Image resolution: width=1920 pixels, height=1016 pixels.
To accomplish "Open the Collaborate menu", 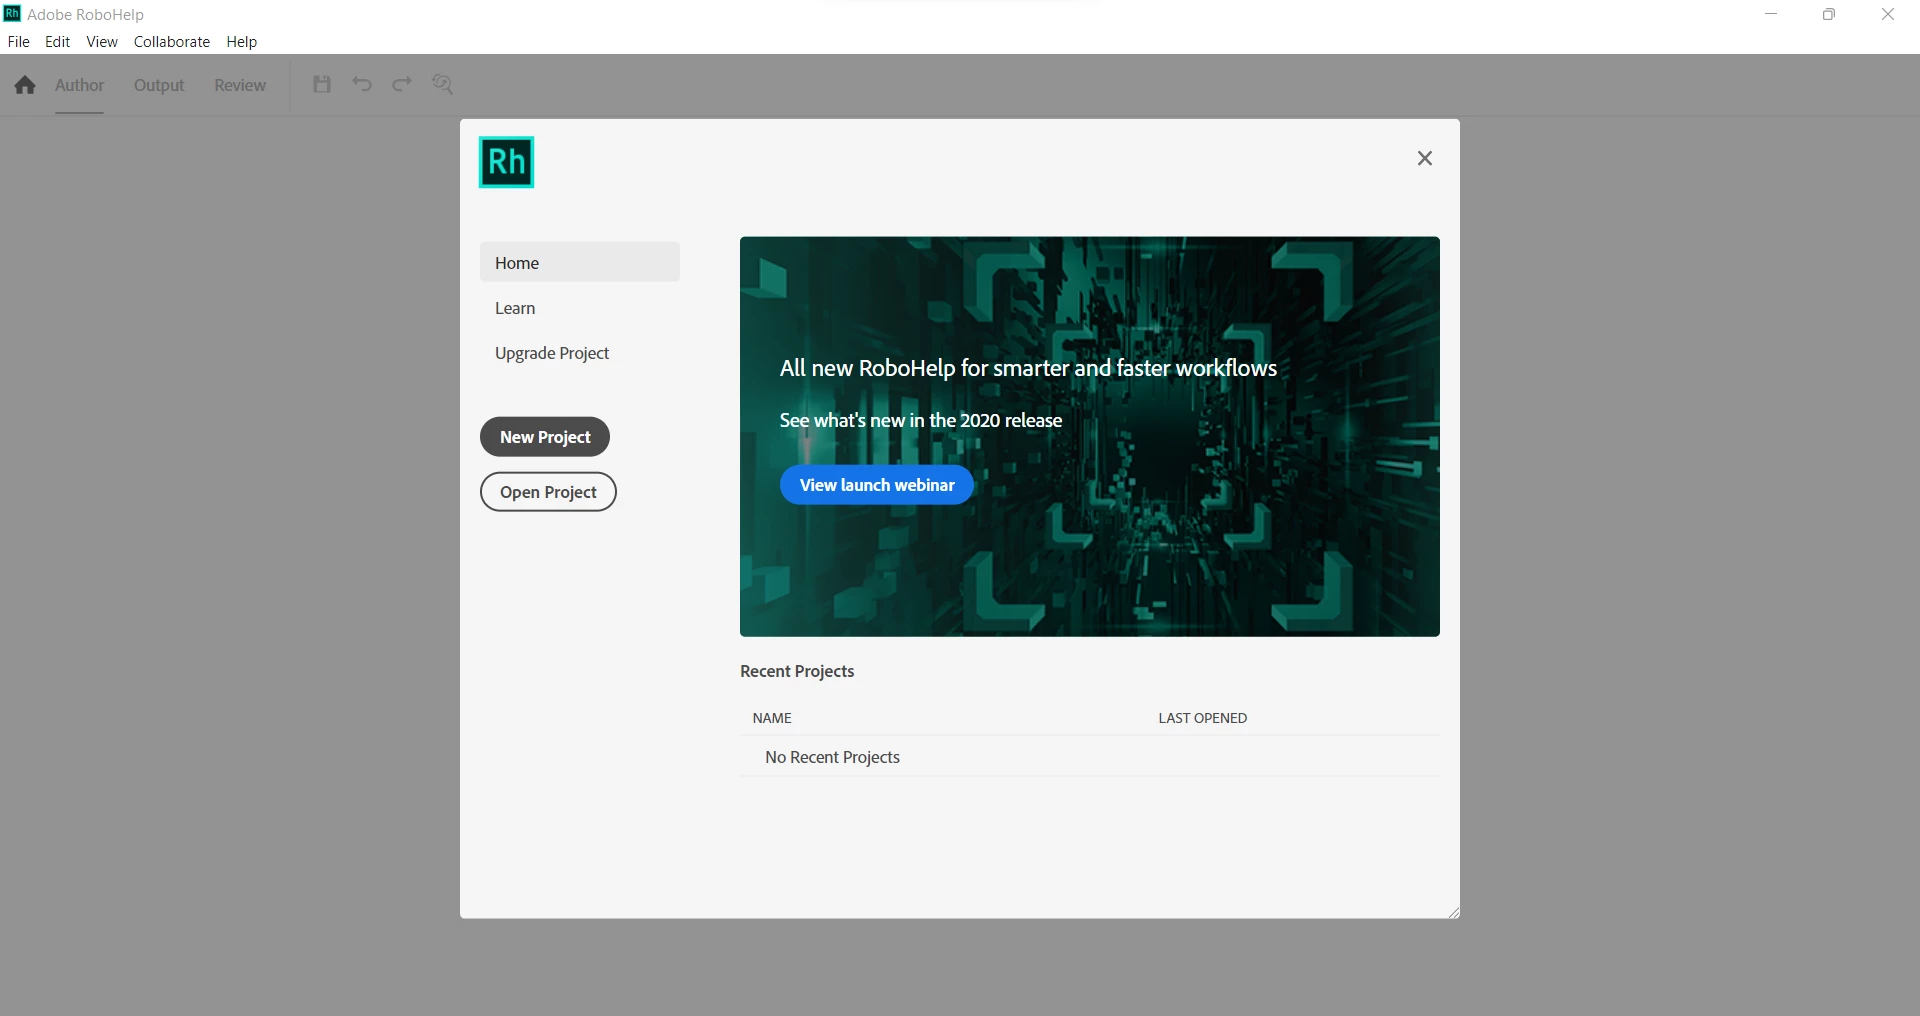I will click(x=172, y=41).
